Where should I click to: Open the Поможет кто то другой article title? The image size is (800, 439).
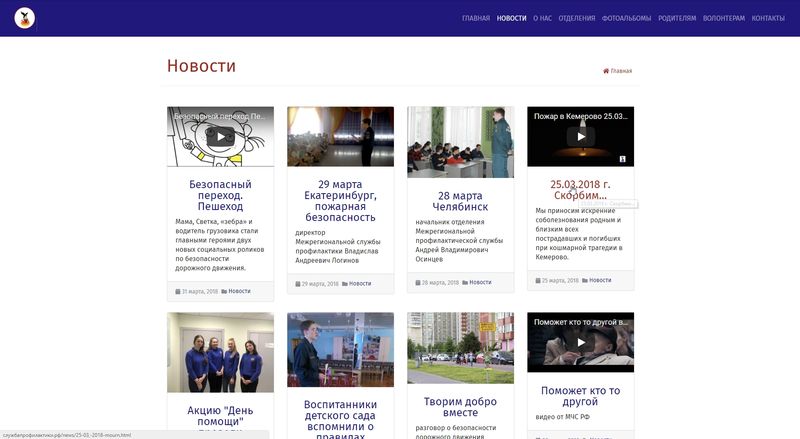coord(581,396)
